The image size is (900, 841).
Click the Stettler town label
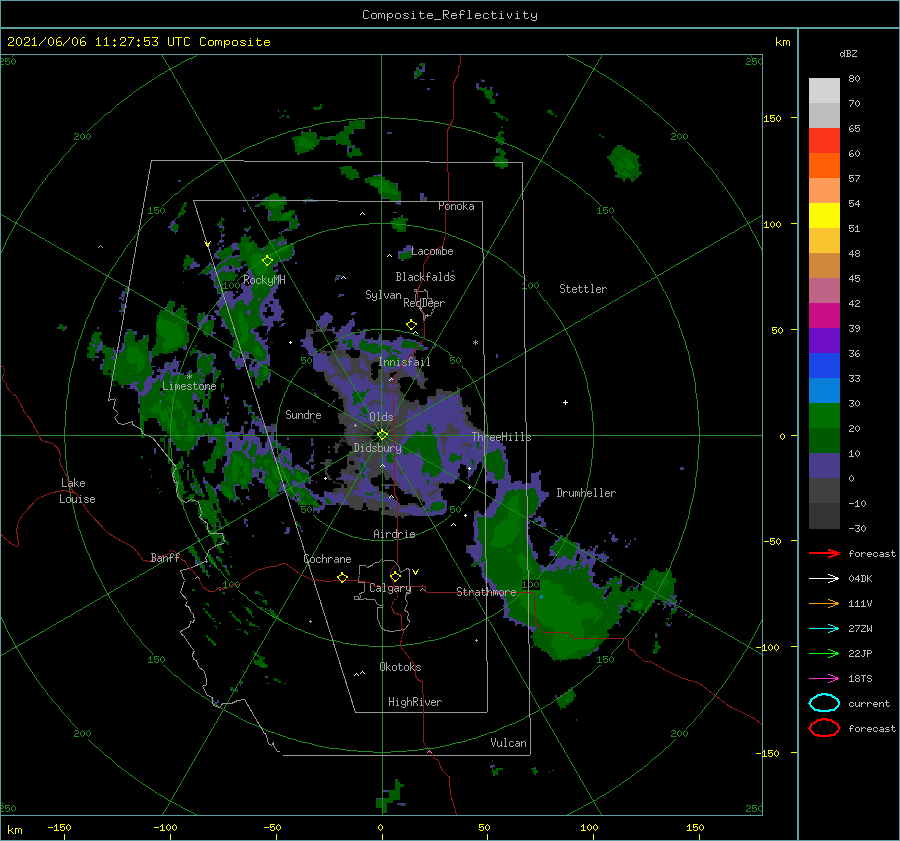coord(583,289)
